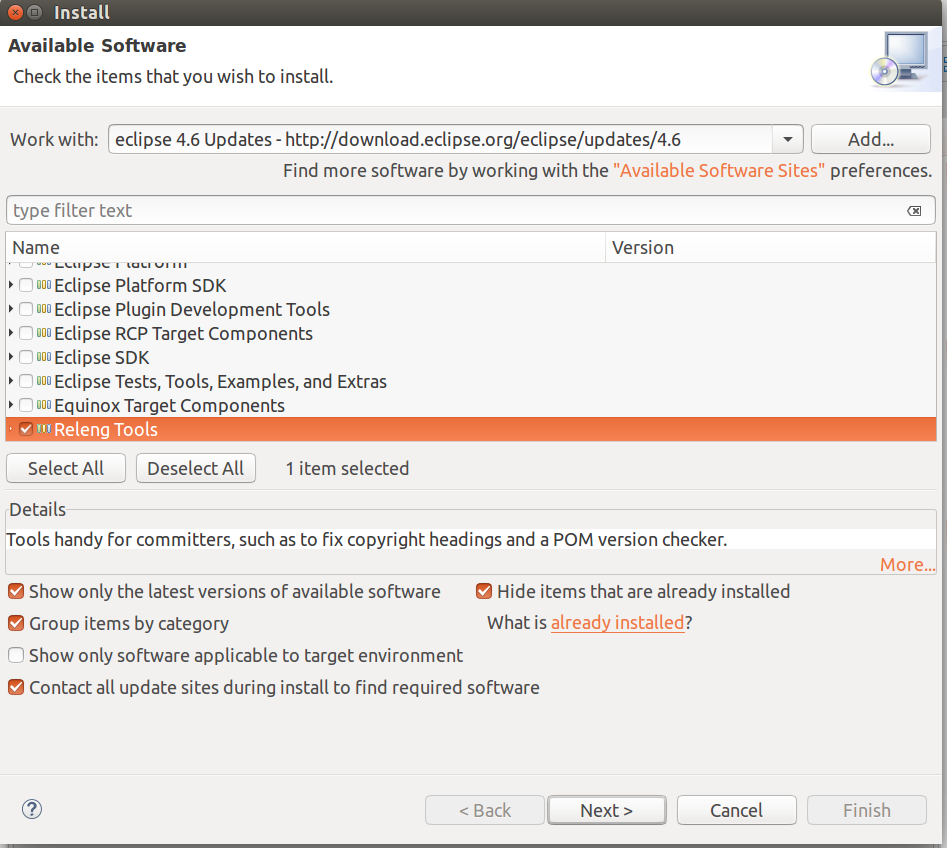
Task: Click the Add... button
Action: 870,140
